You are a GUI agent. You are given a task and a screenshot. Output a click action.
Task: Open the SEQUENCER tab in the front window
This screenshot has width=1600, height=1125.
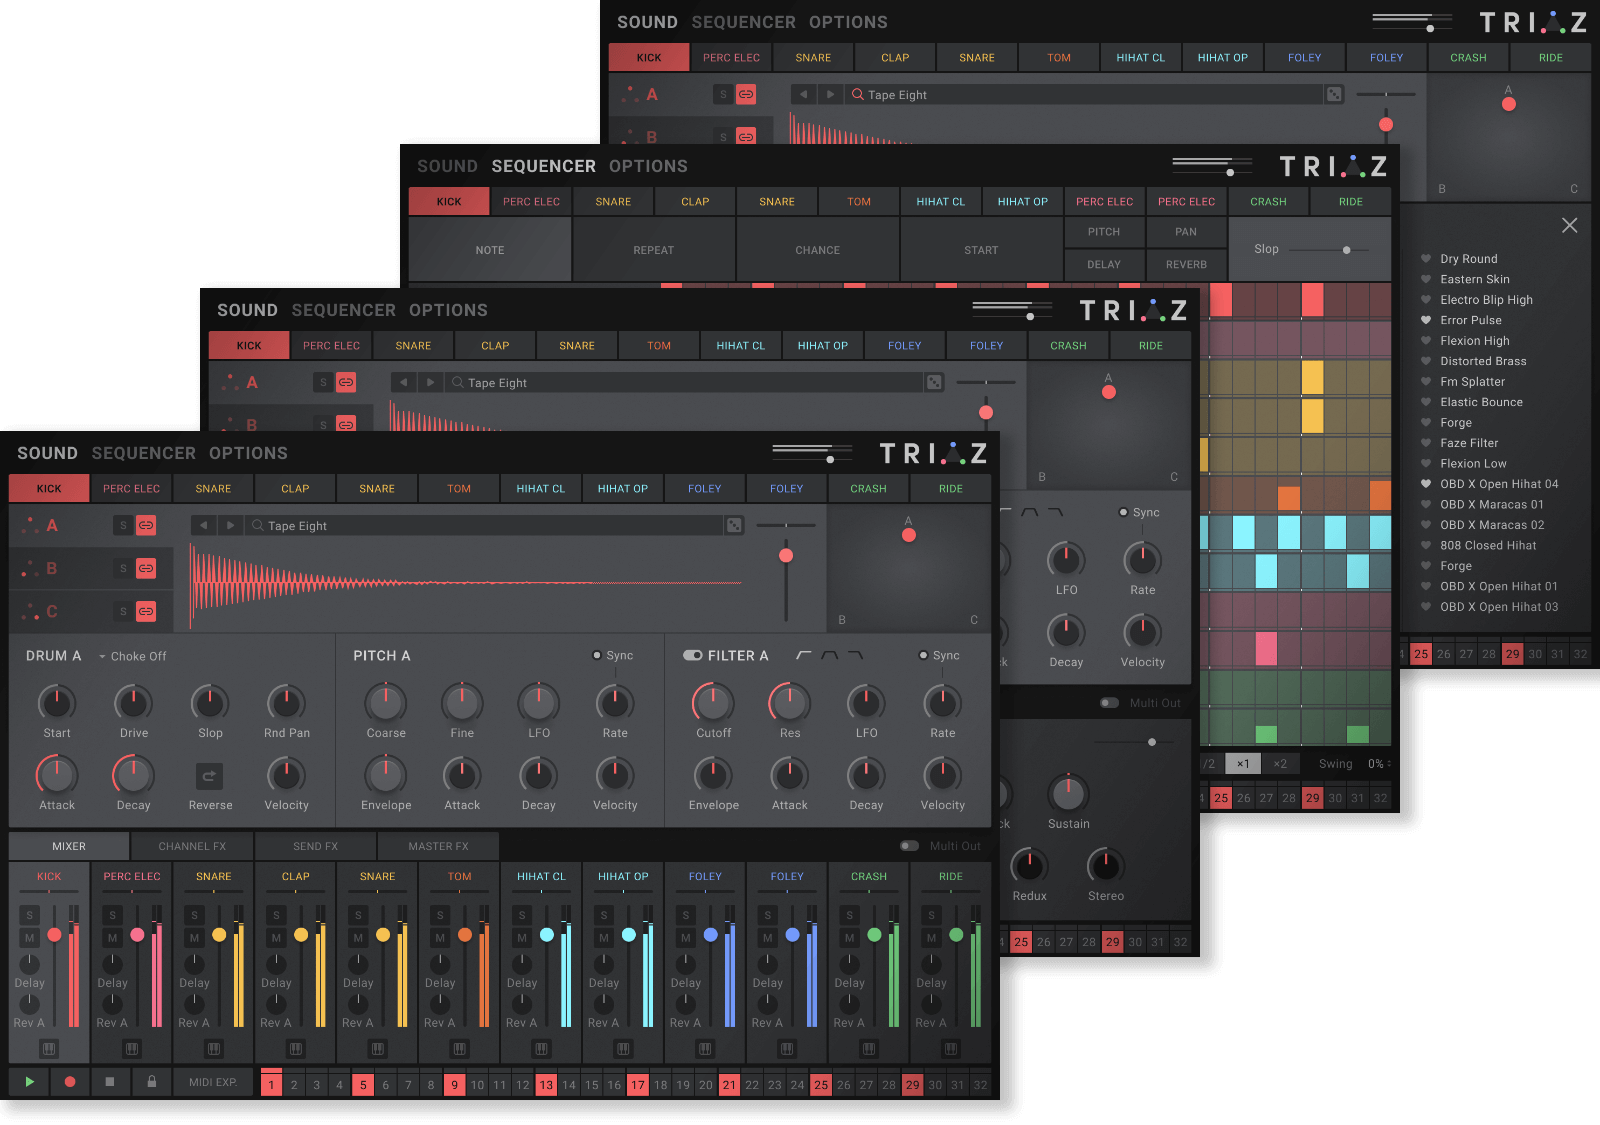[x=144, y=453]
